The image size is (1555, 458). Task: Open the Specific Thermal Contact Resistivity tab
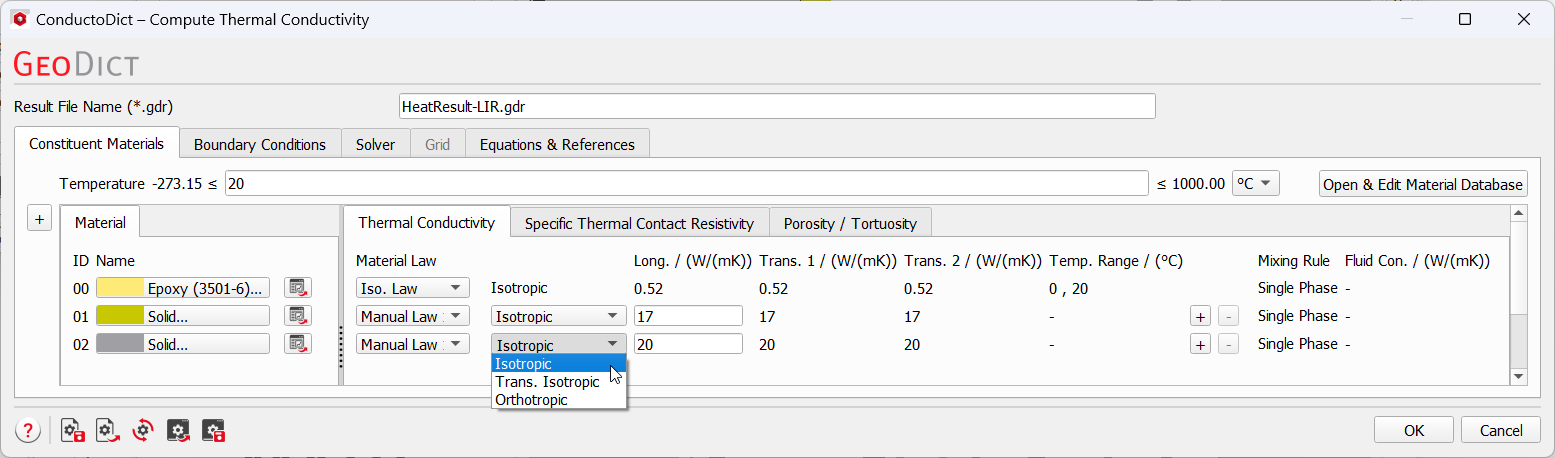tap(639, 223)
